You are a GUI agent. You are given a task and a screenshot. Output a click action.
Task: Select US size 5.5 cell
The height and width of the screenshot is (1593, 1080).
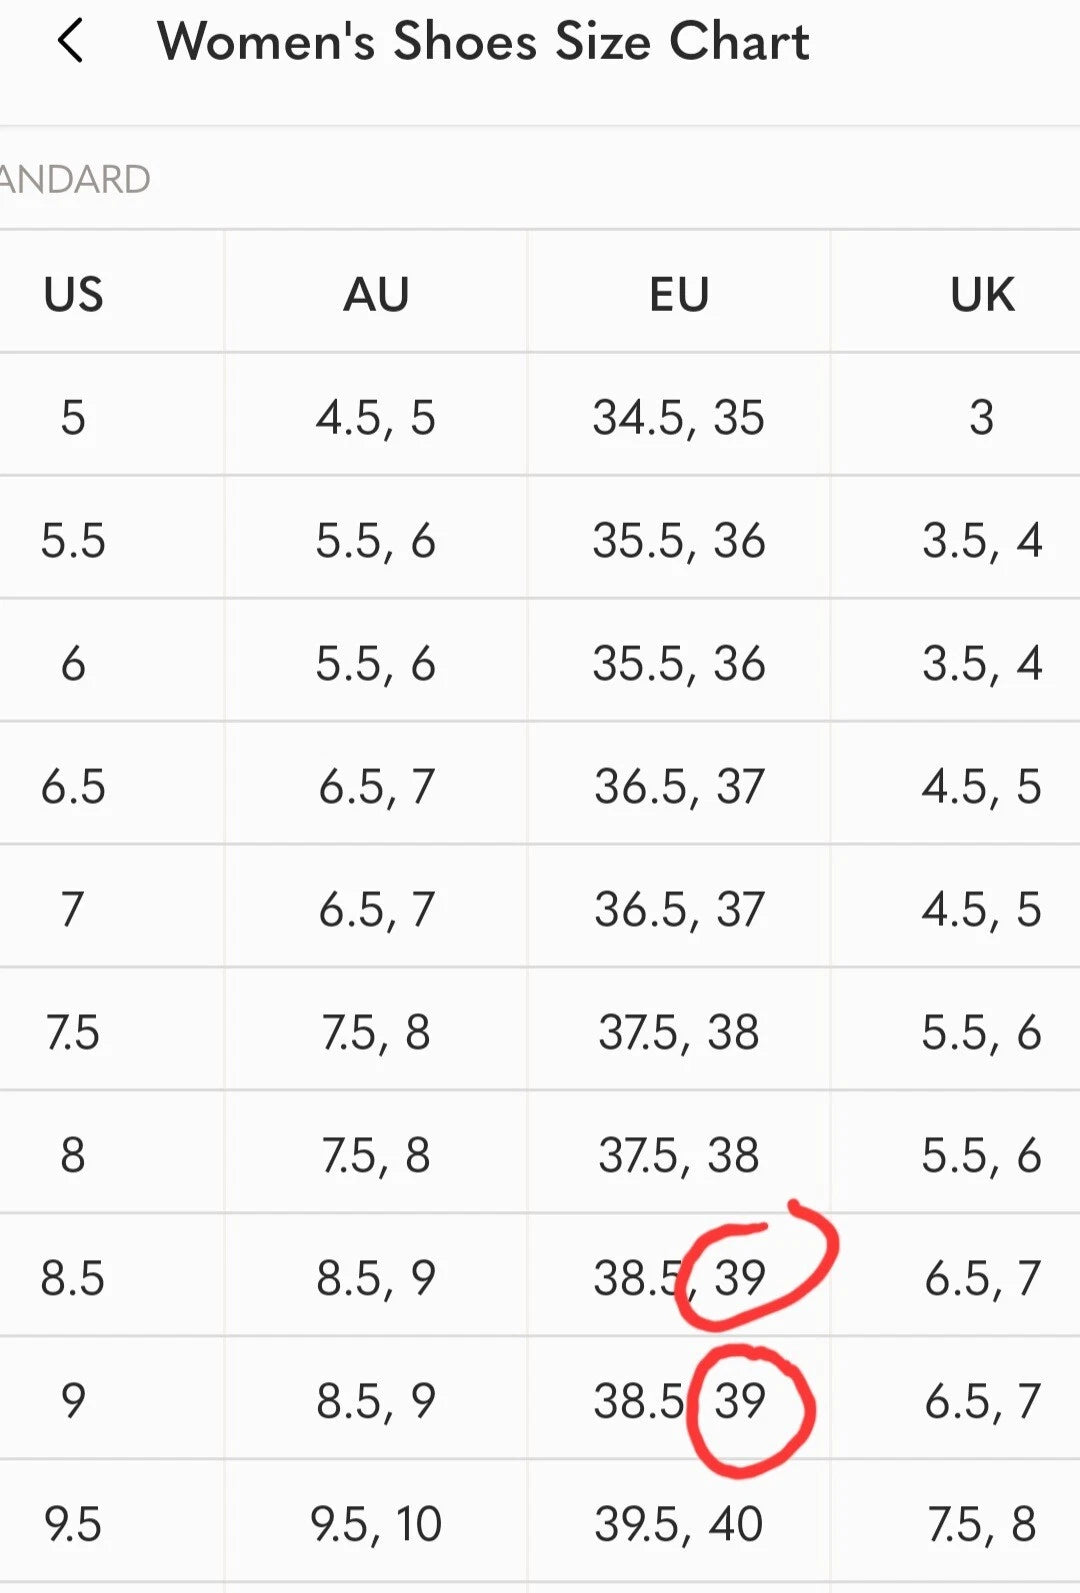pos(73,541)
